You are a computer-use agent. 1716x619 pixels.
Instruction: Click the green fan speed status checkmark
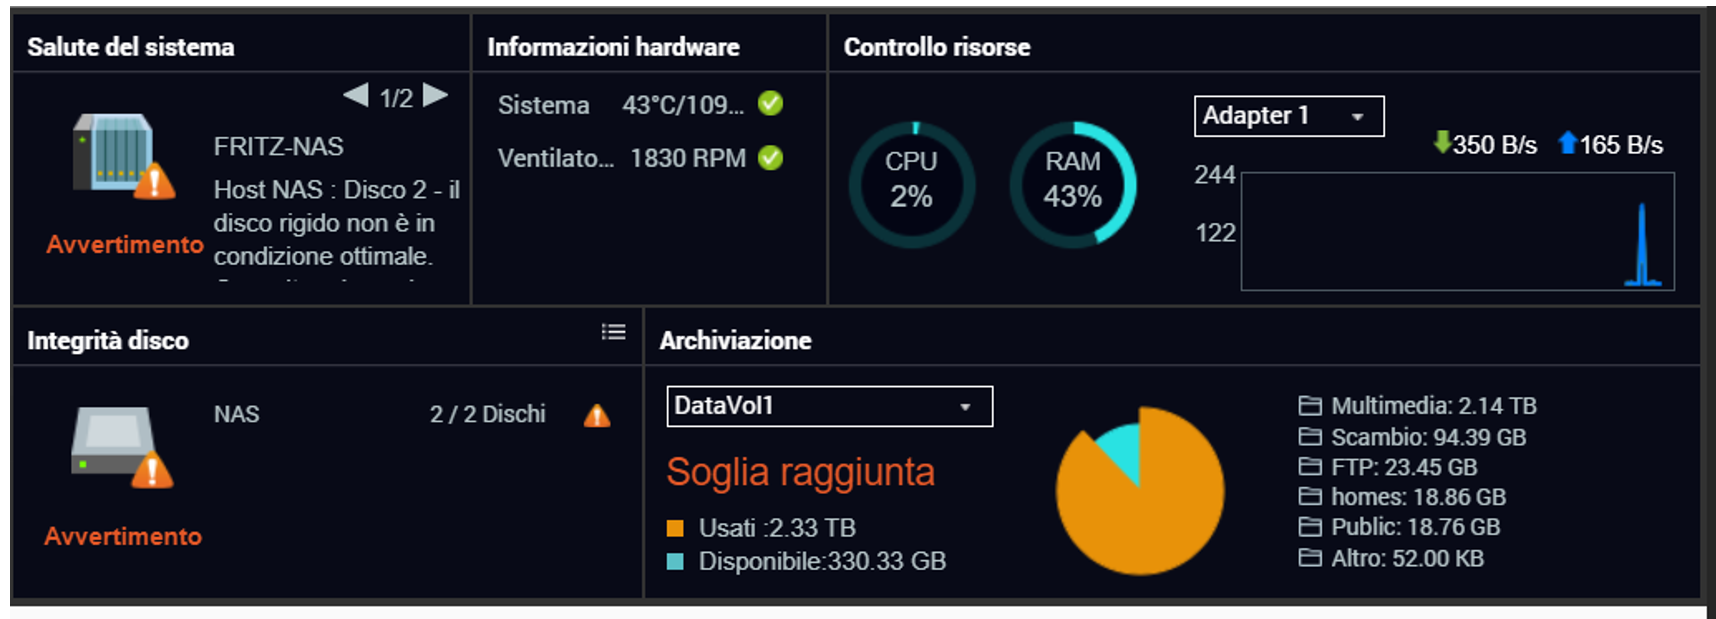770,158
